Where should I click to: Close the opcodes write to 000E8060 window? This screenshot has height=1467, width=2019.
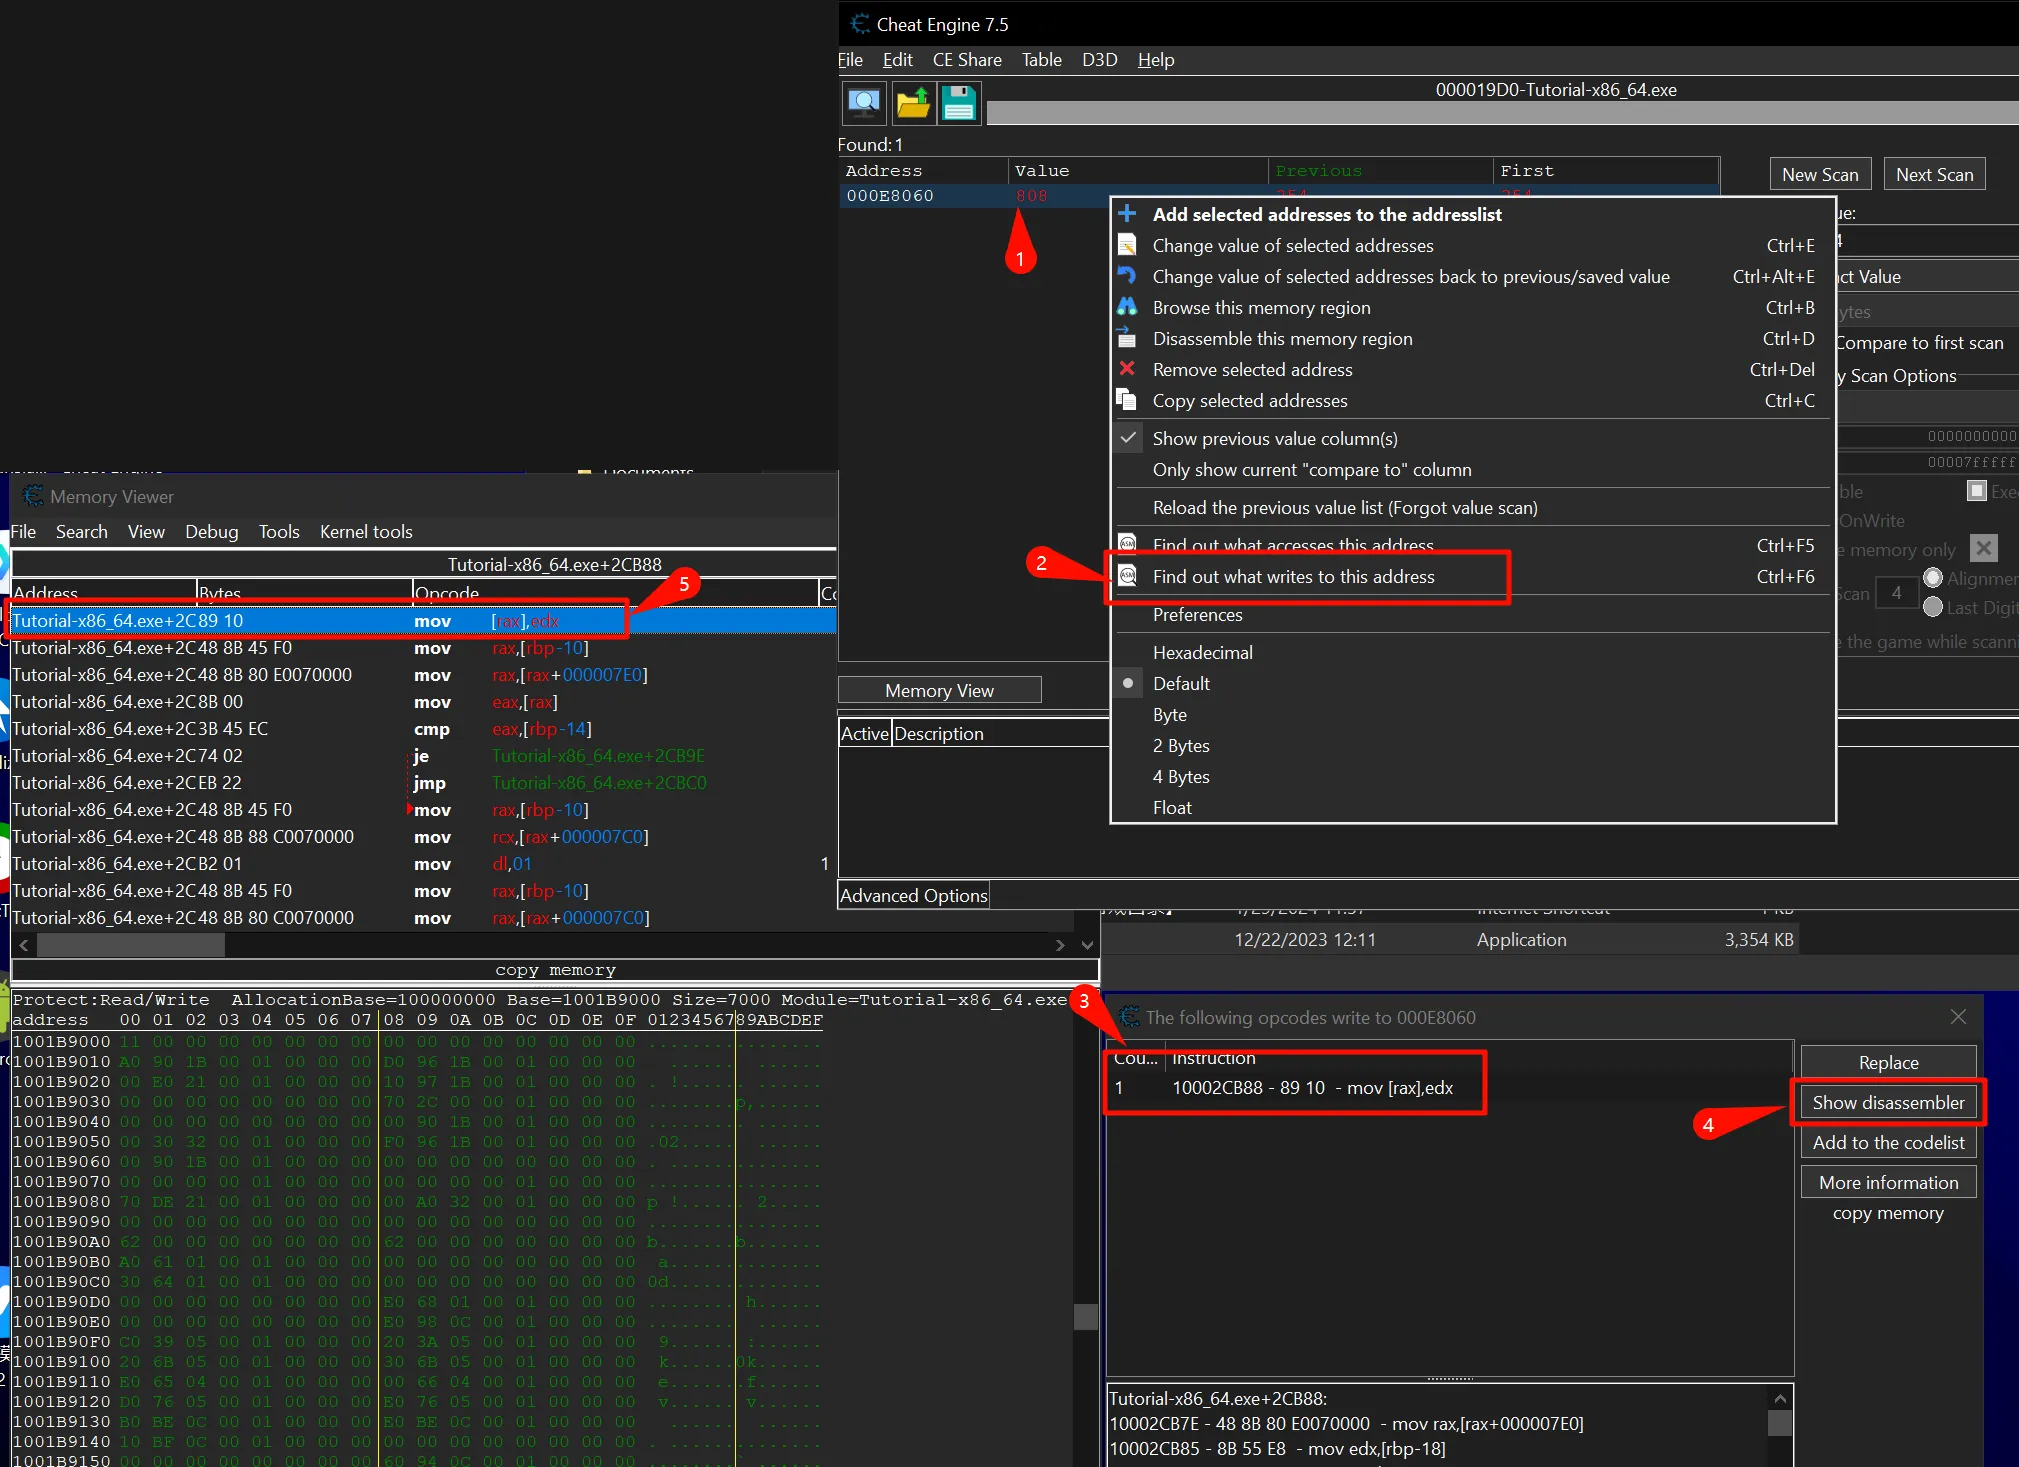point(1958,1016)
